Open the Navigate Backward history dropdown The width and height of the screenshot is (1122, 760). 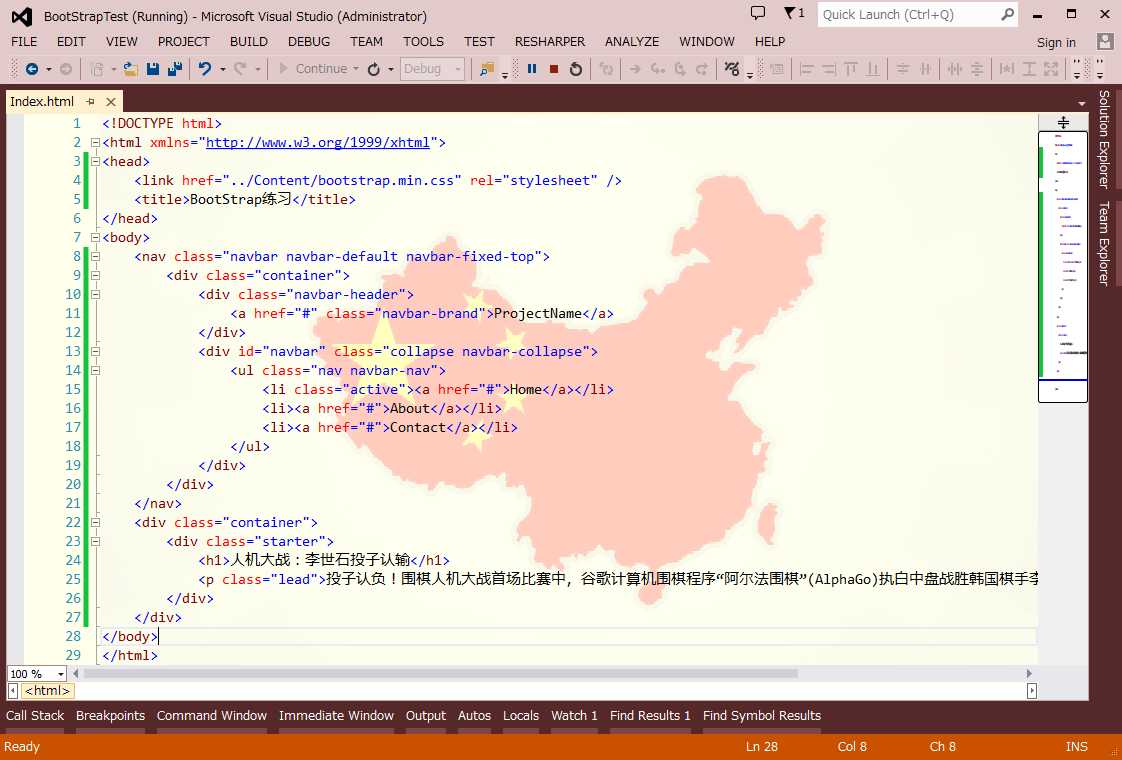click(x=49, y=69)
